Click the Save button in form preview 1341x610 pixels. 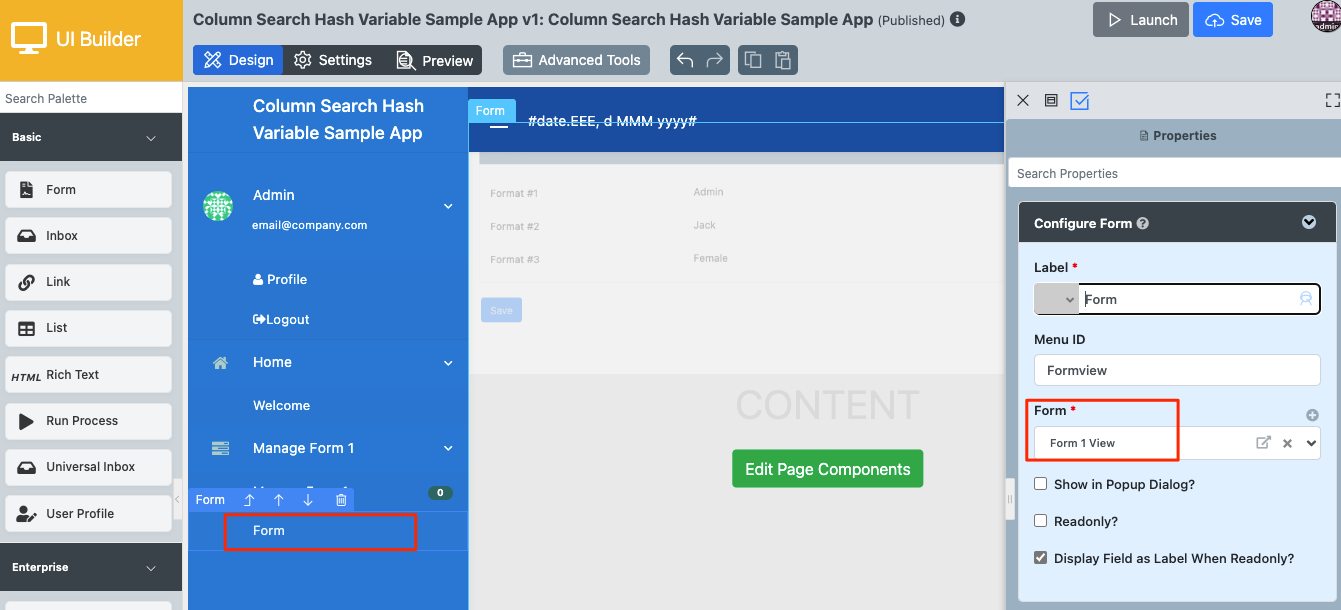pos(501,310)
